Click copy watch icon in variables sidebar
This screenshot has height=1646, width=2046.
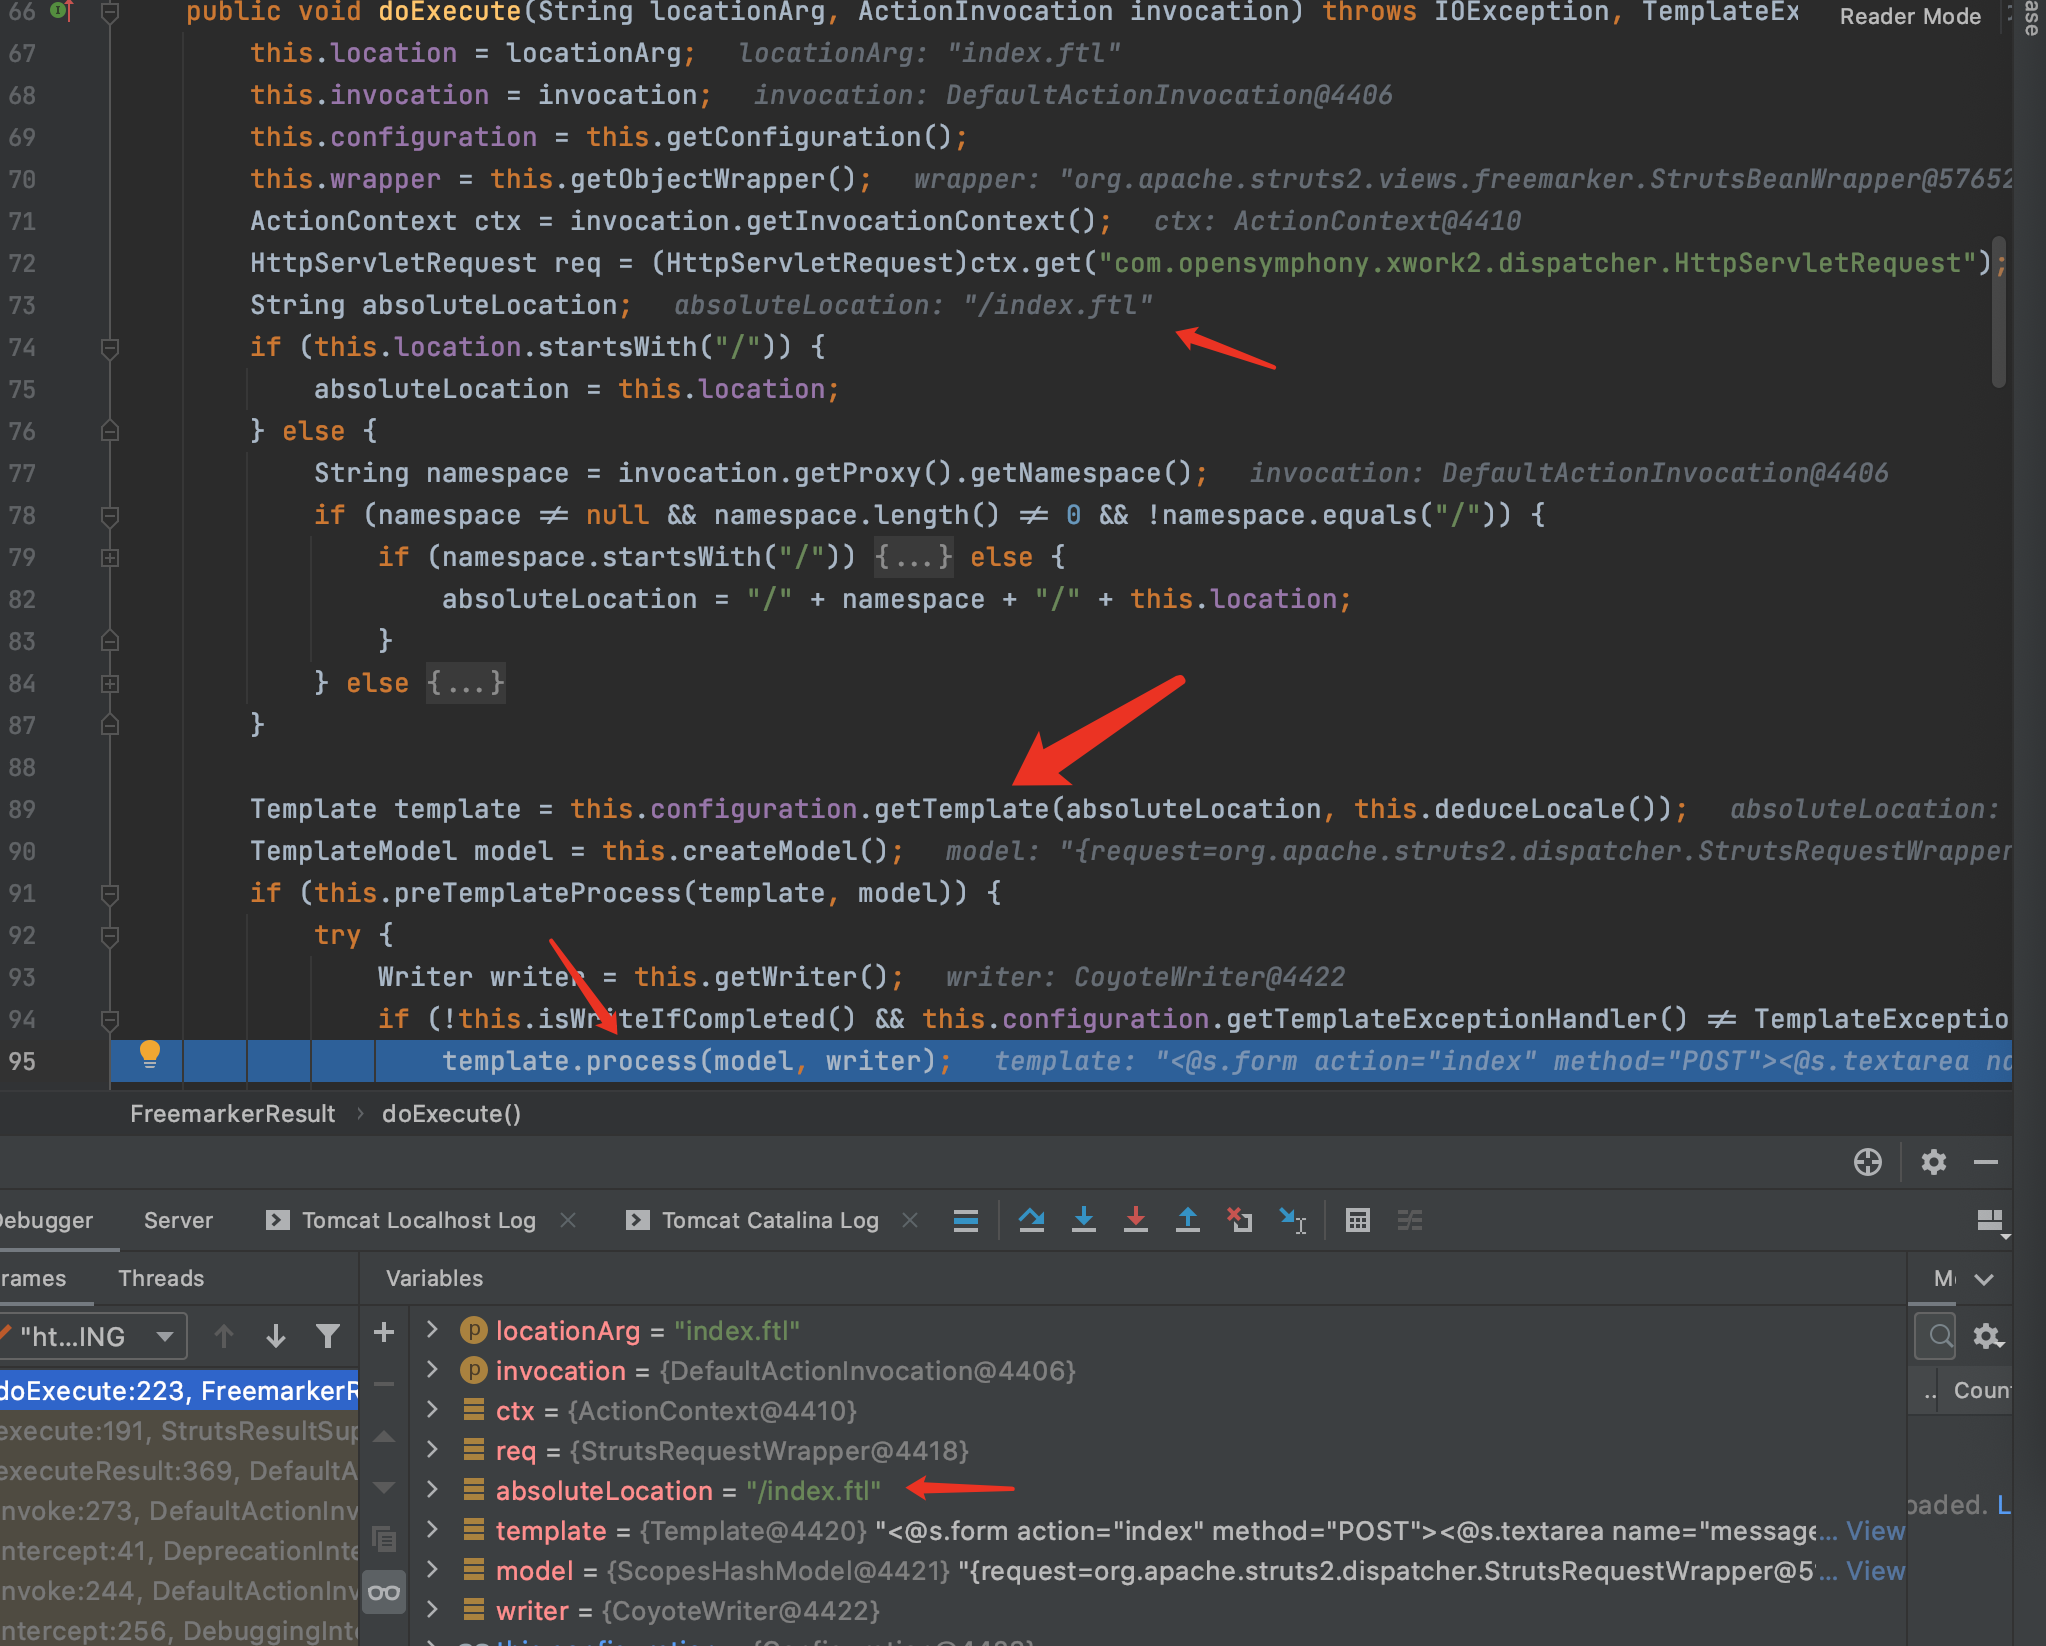[383, 1539]
